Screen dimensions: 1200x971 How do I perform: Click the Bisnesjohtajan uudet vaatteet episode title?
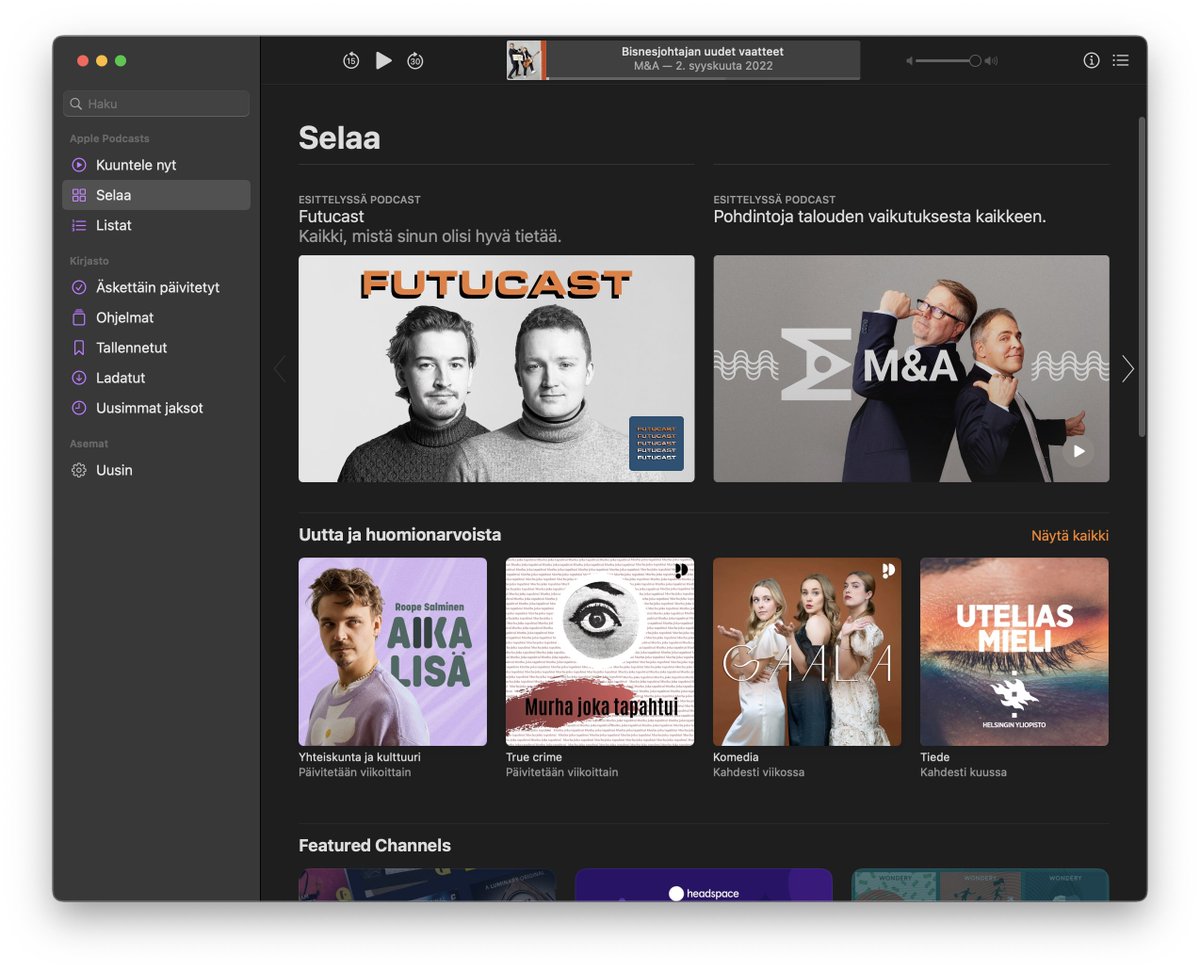(x=703, y=51)
